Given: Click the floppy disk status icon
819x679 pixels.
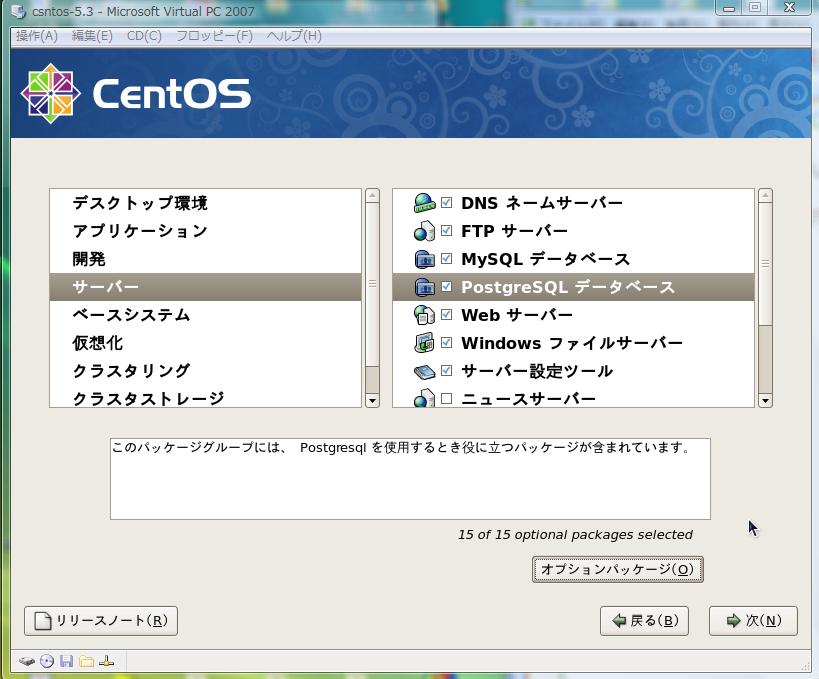Looking at the screenshot, I should coord(67,661).
